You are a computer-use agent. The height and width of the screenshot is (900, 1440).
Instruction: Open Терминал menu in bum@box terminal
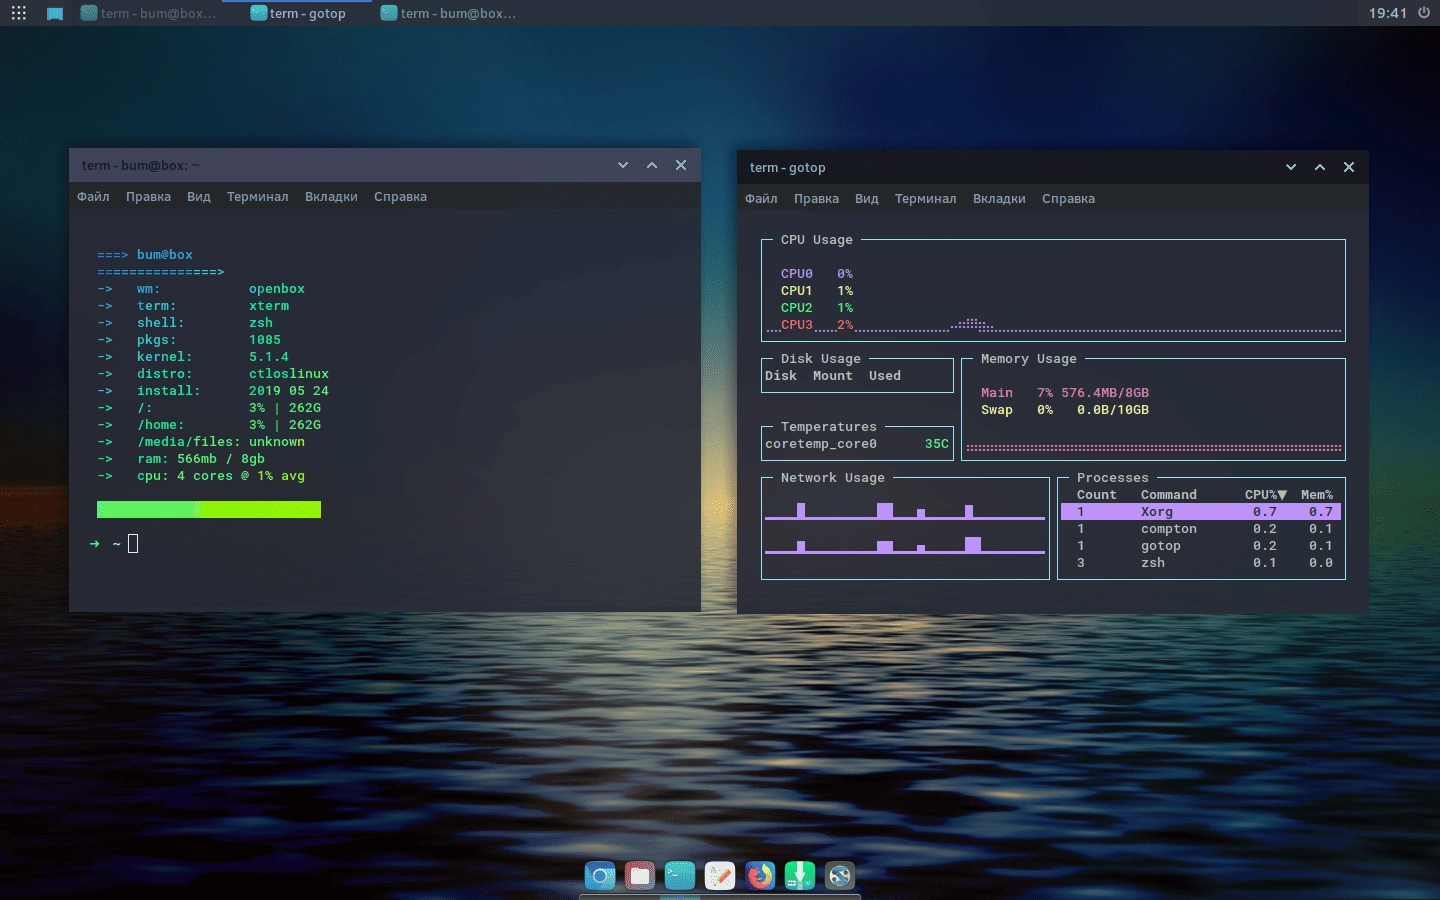(x=257, y=196)
